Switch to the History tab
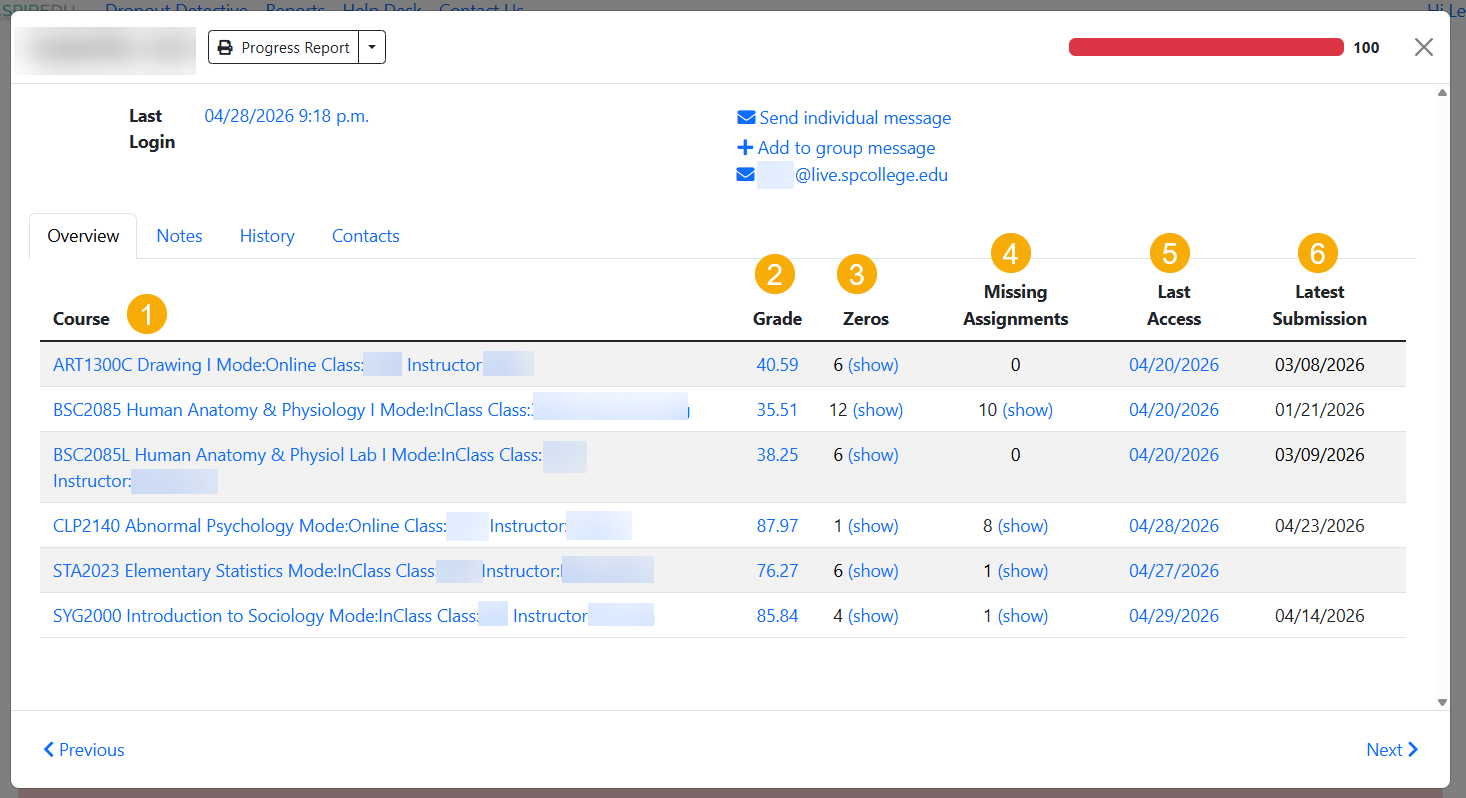The height and width of the screenshot is (798, 1466). click(x=267, y=236)
